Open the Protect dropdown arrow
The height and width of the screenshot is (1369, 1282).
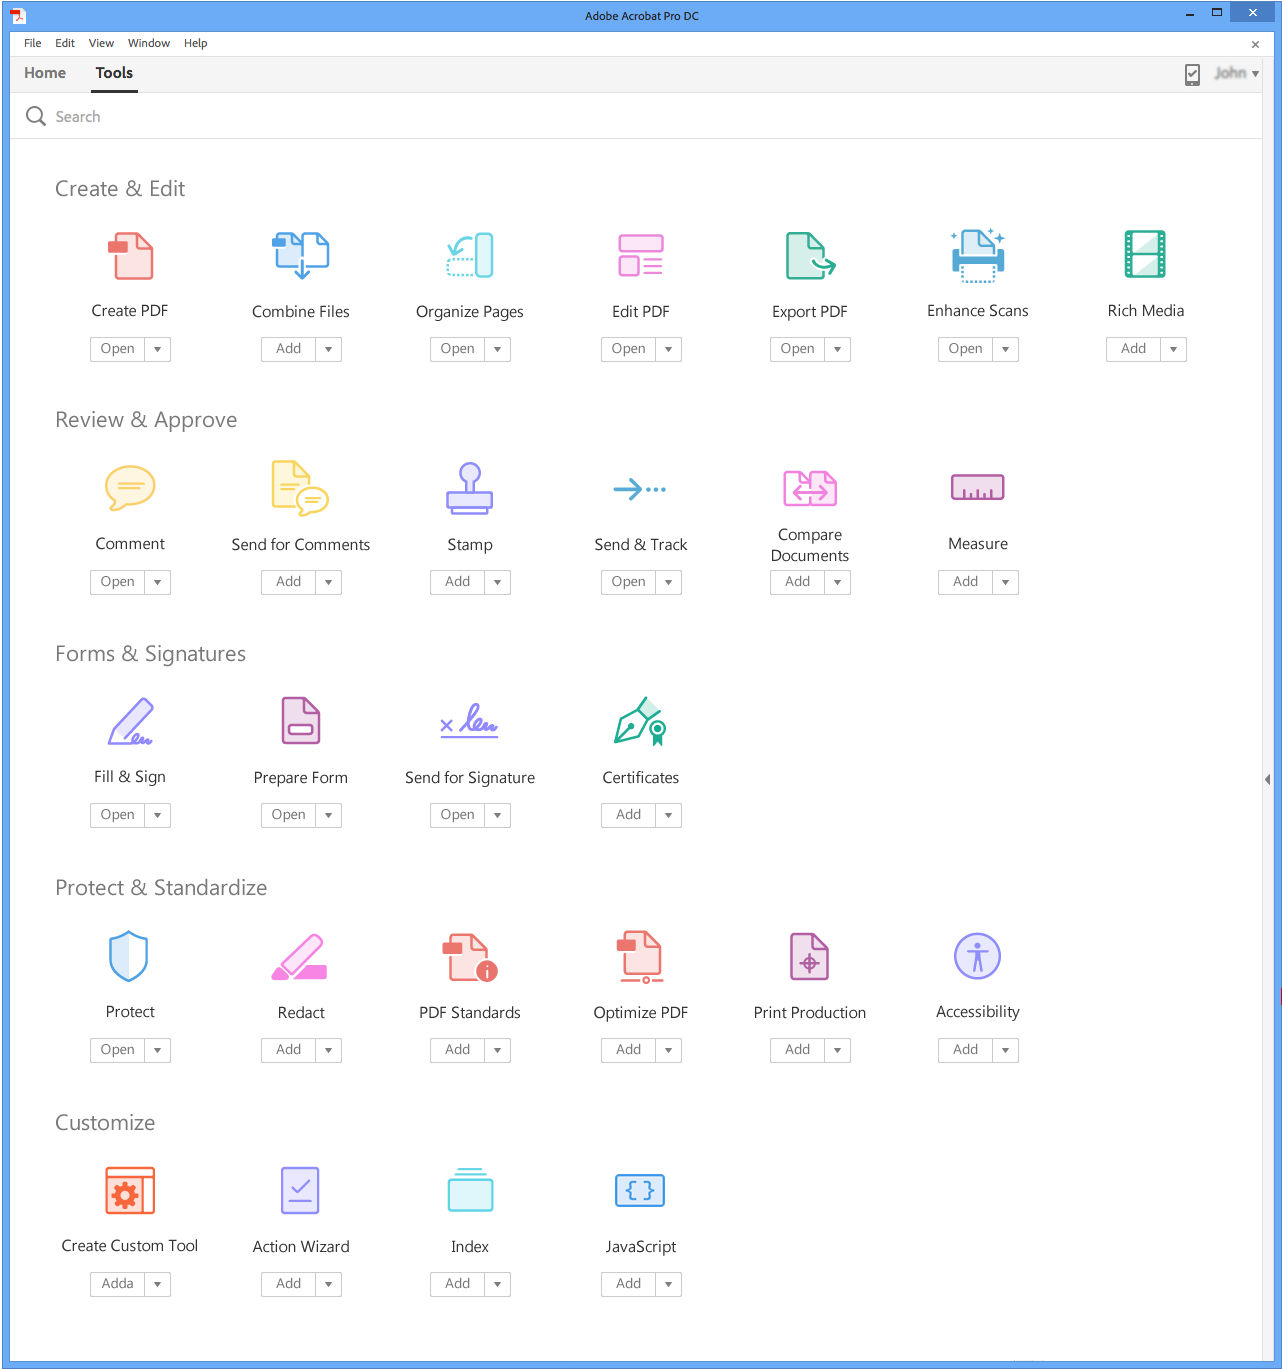158,1050
